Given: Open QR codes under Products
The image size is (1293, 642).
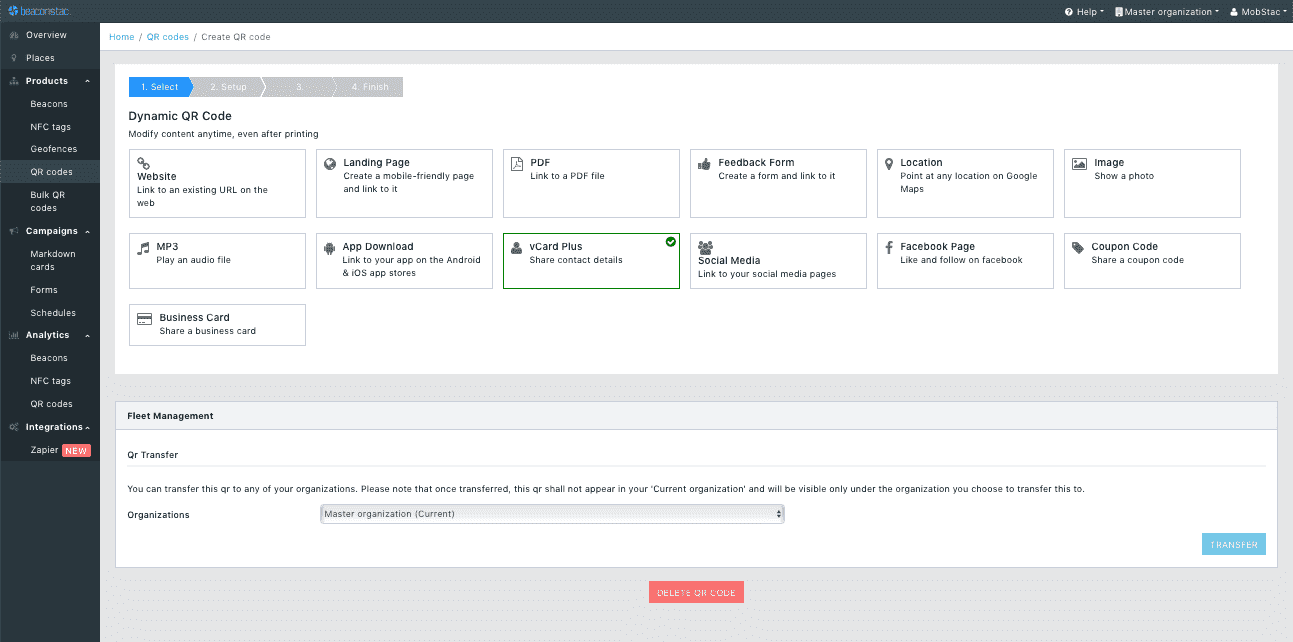Looking at the screenshot, I should pos(51,172).
